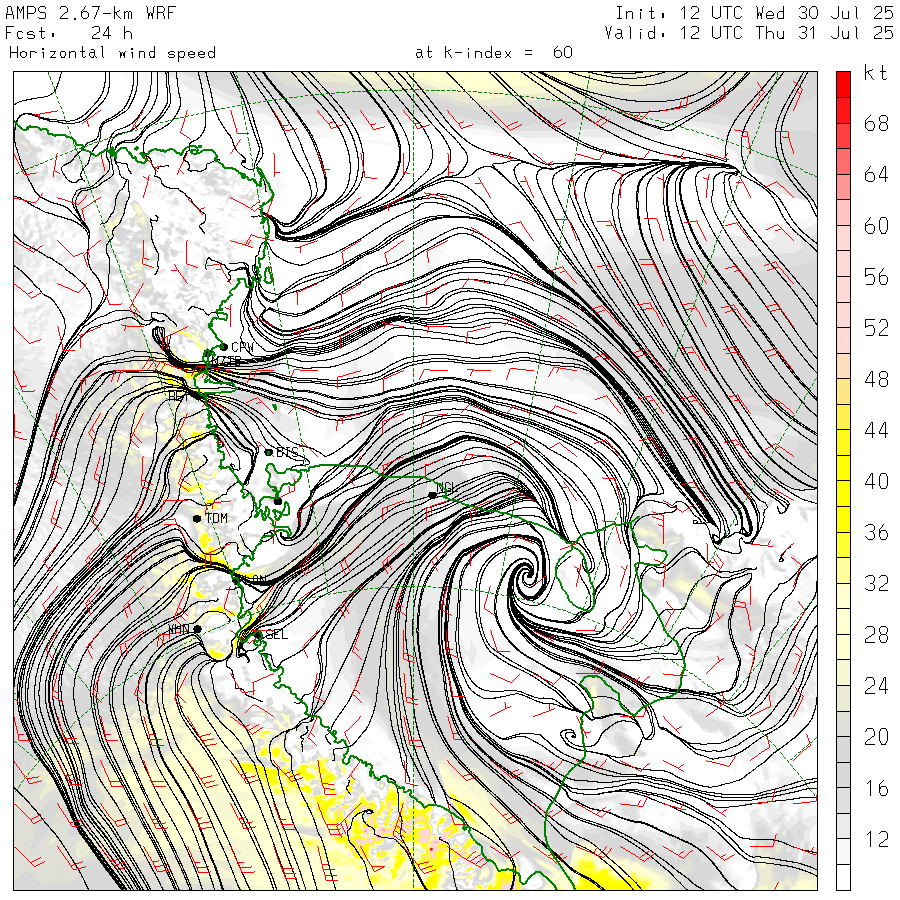This screenshot has width=900, height=900.
Task: Click the NHD station label
Action: point(179,630)
